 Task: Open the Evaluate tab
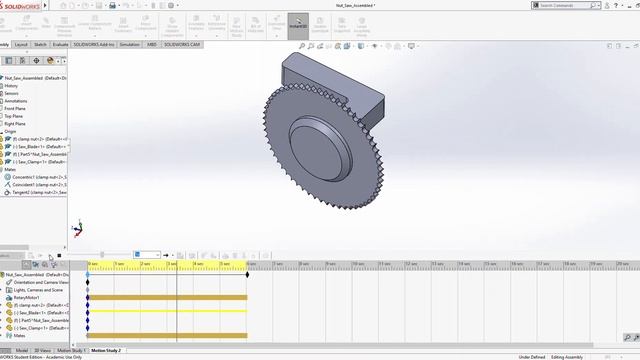60,44
